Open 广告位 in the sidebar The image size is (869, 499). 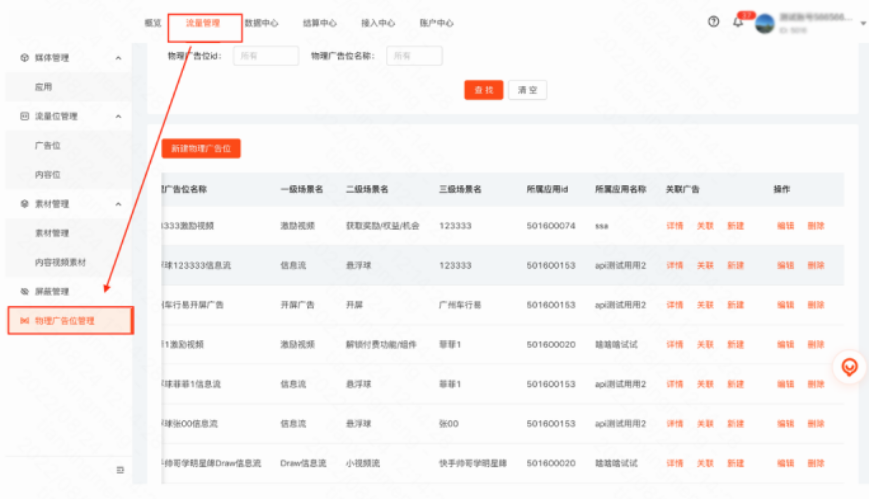click(48, 145)
